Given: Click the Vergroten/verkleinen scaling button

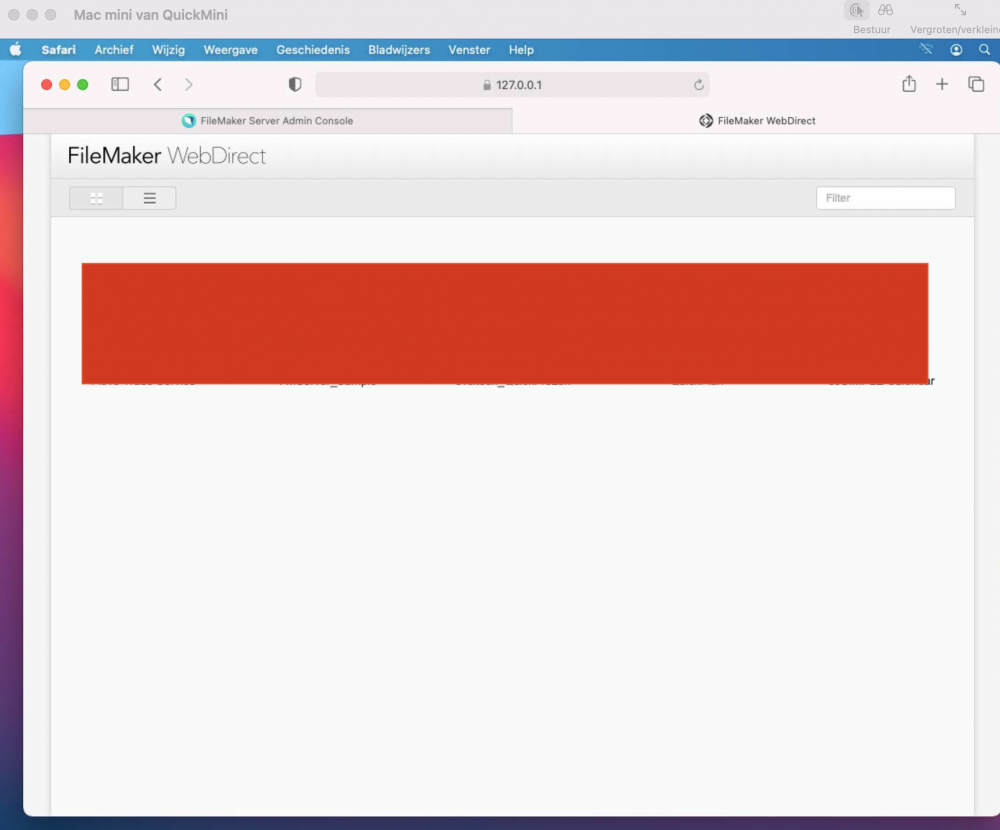Looking at the screenshot, I should [x=959, y=11].
